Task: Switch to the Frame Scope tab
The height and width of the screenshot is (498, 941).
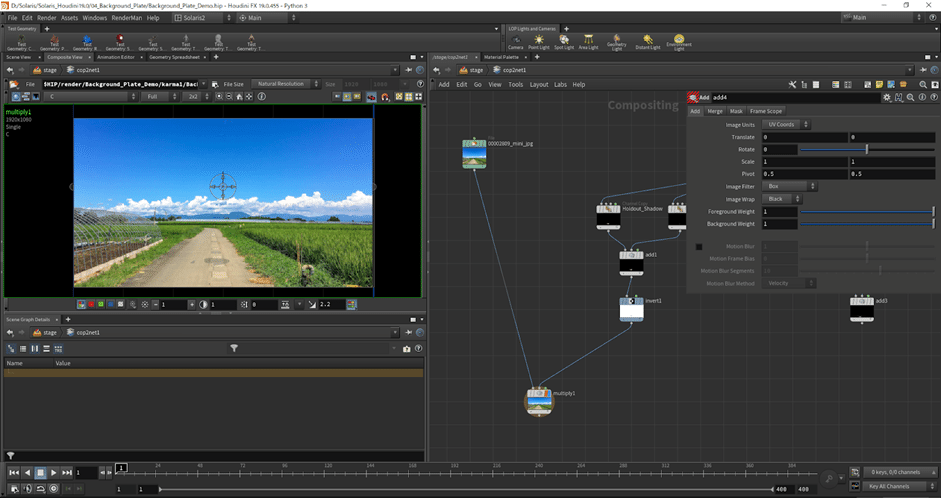Action: coord(766,111)
